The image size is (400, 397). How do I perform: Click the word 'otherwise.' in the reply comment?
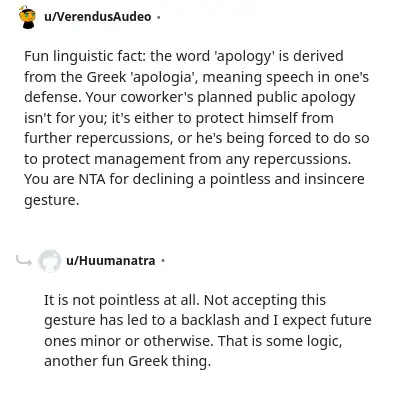(179, 341)
